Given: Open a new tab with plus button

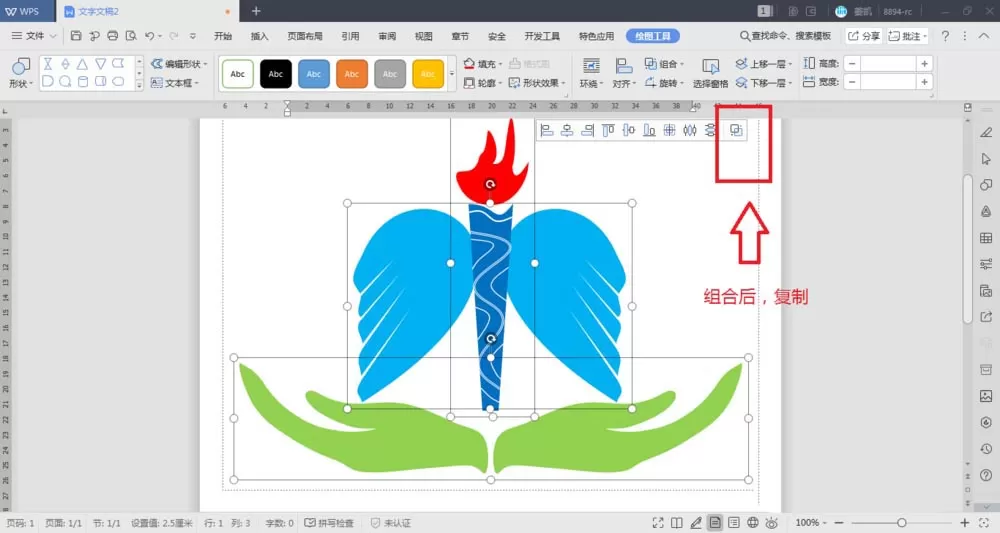Looking at the screenshot, I should (x=256, y=11).
